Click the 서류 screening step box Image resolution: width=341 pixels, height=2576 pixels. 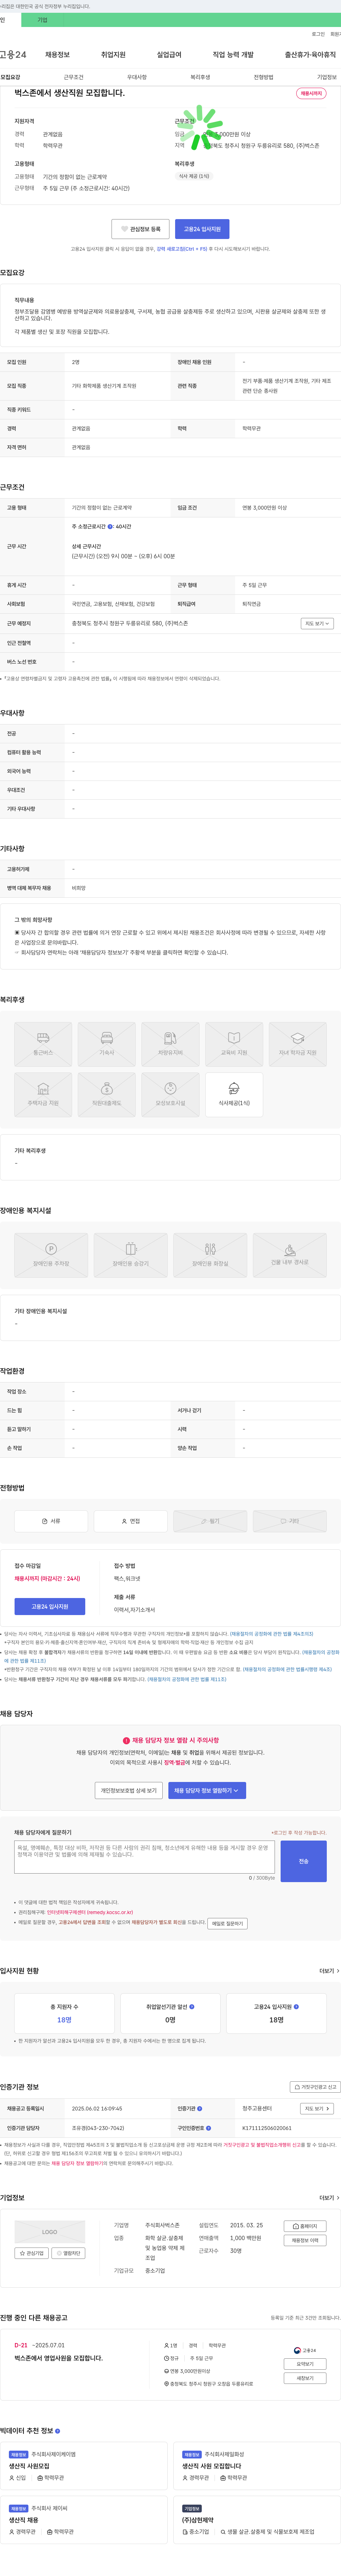51,1521
